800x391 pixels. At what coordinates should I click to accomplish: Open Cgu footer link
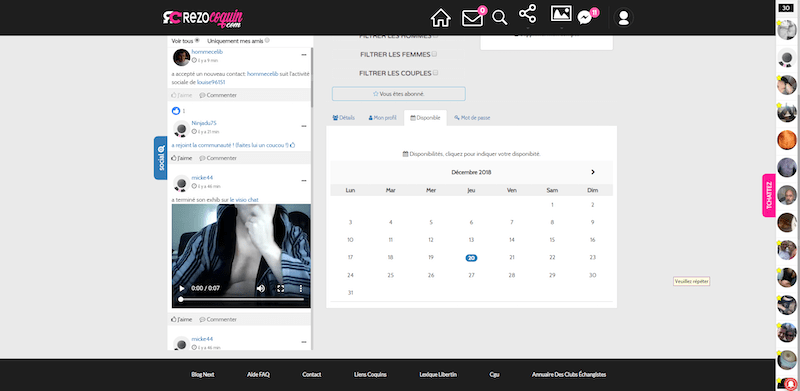pyautogui.click(x=494, y=375)
